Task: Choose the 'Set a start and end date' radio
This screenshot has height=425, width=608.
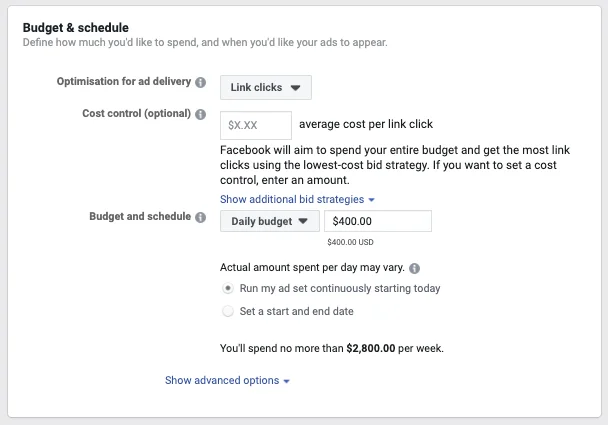Action: tap(228, 311)
